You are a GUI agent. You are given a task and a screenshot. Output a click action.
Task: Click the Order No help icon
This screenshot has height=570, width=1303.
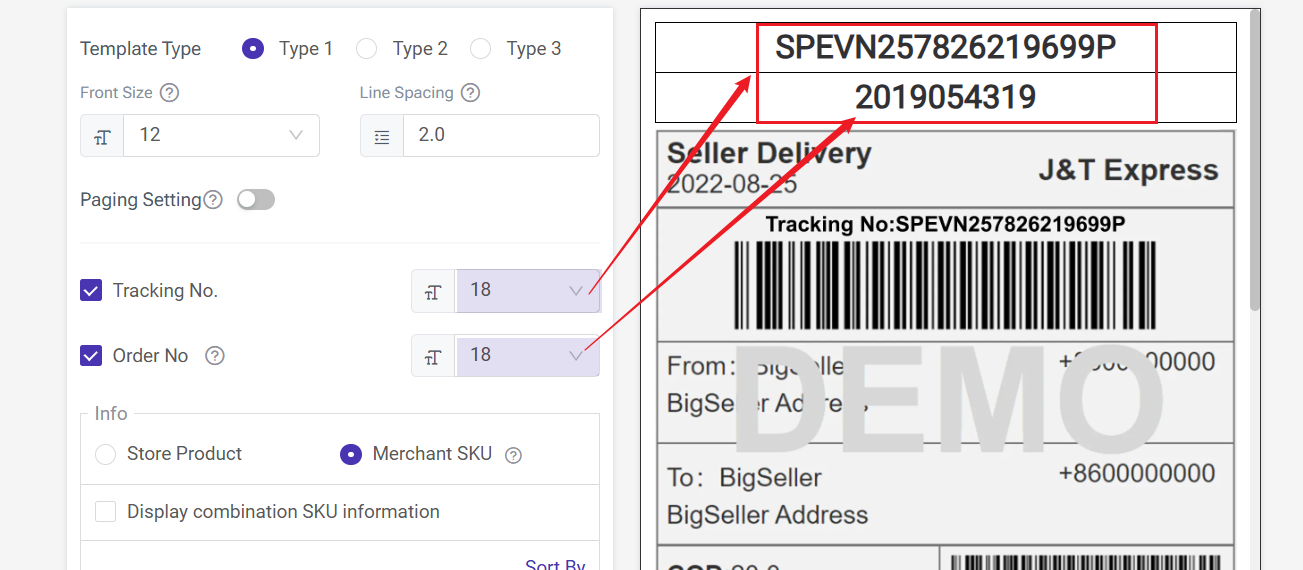(215, 356)
